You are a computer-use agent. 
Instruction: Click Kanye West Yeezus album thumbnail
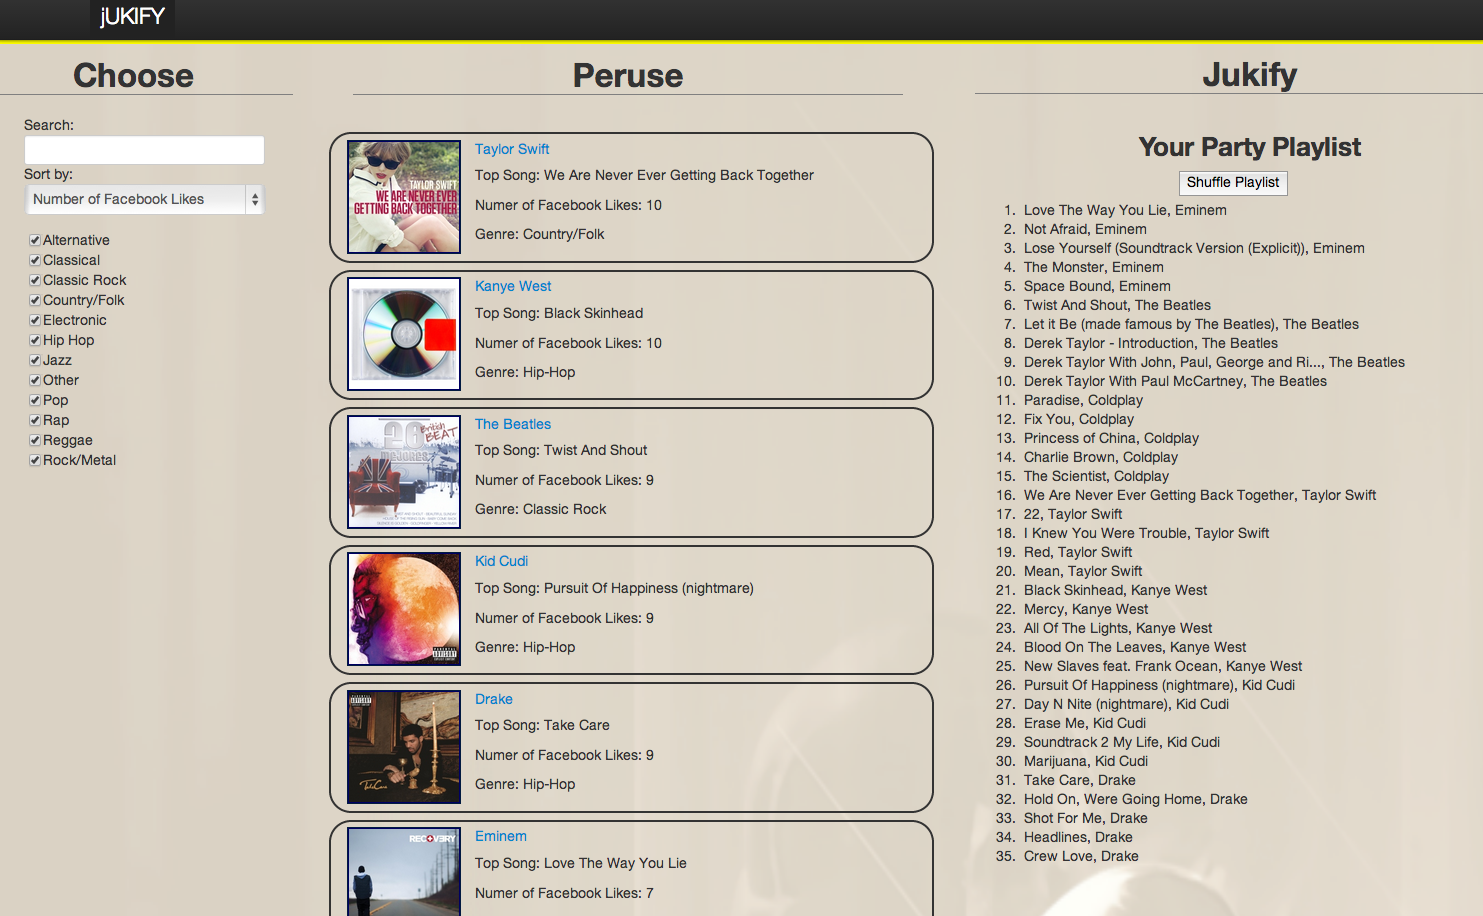tap(404, 334)
